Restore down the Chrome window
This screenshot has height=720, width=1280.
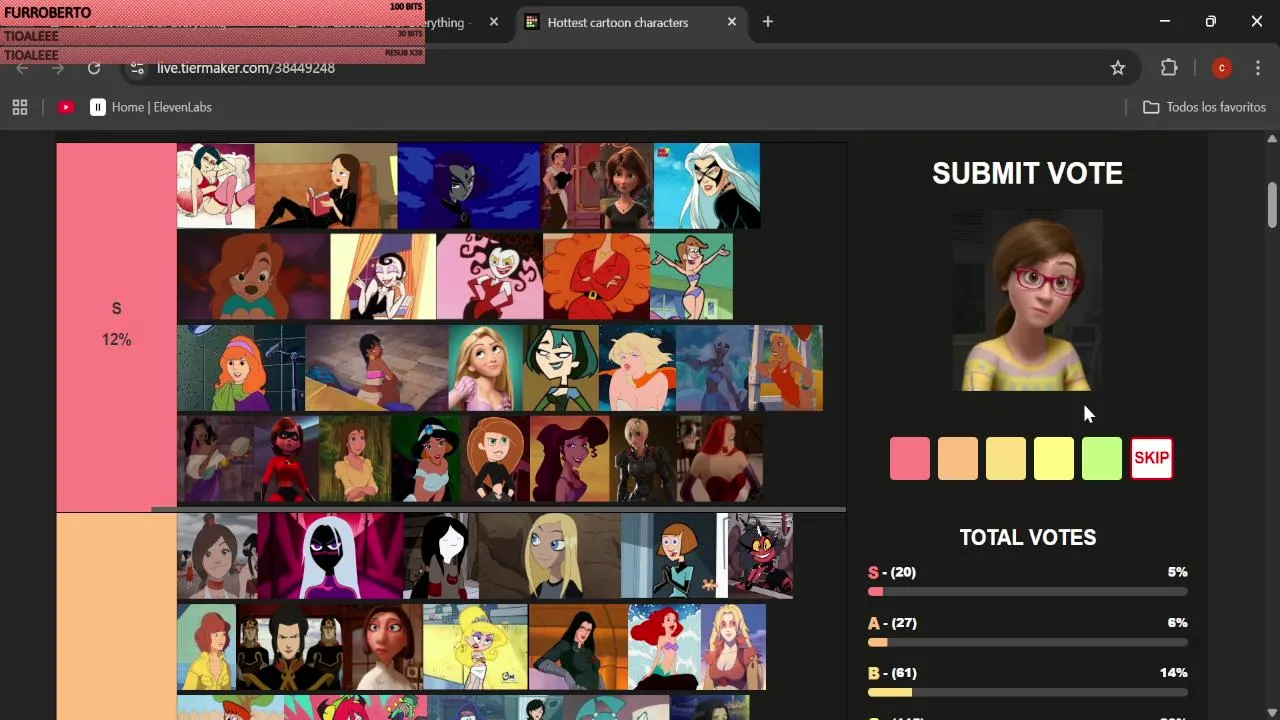(x=1211, y=21)
